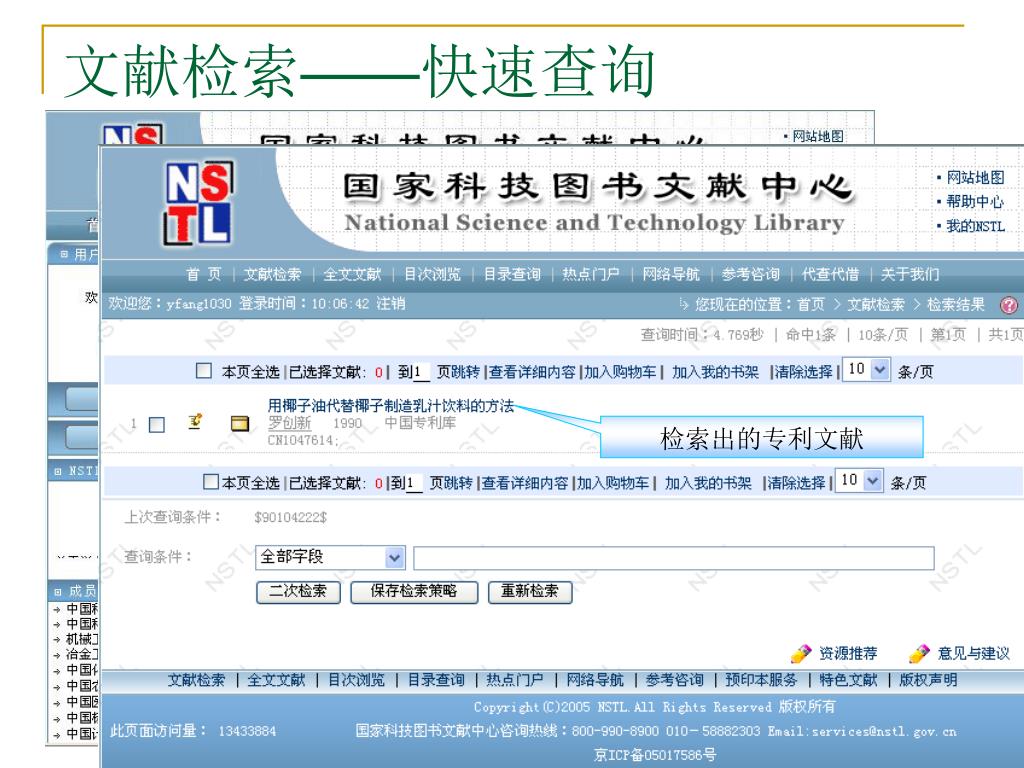Screen dimensions: 1024x768
Task: Click the 重新检索 button
Action: pos(530,592)
